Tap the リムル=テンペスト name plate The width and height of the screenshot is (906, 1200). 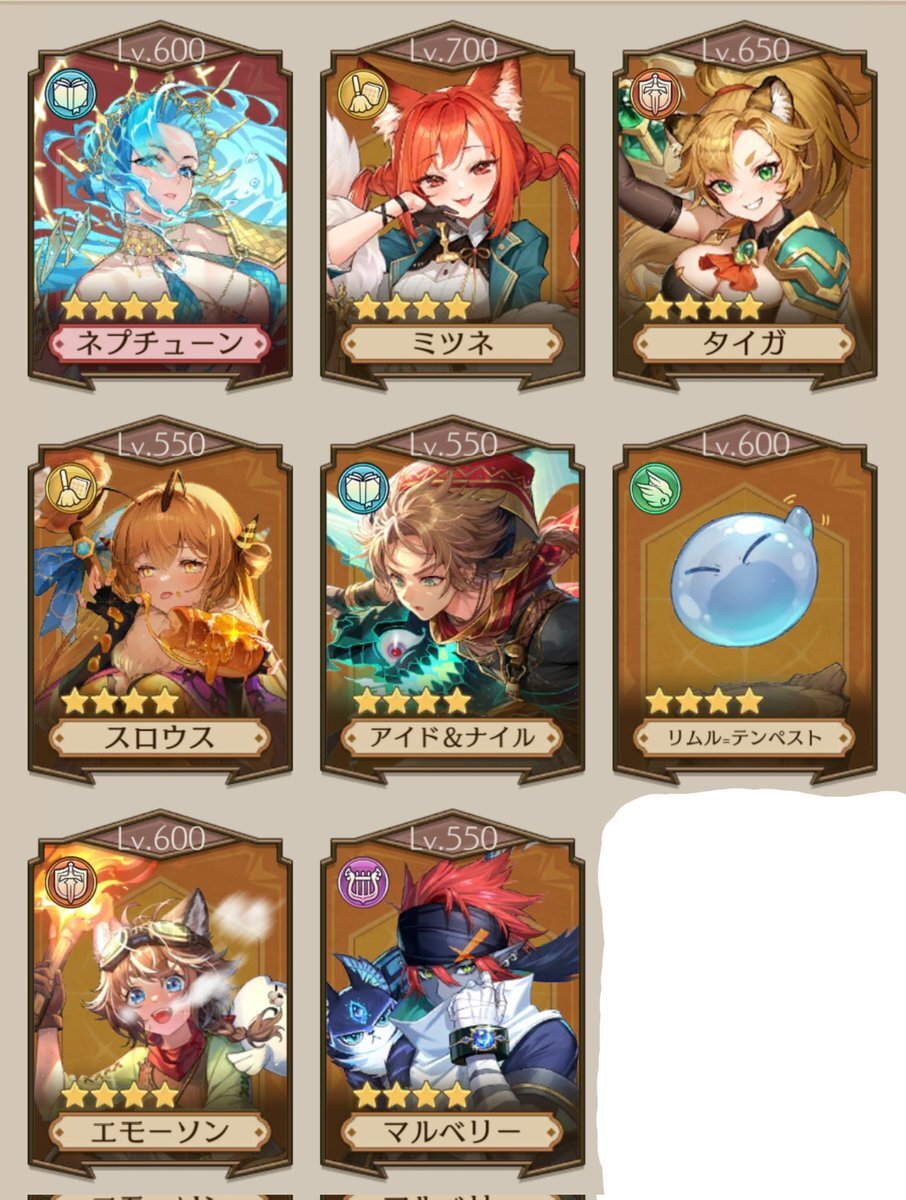click(x=744, y=738)
